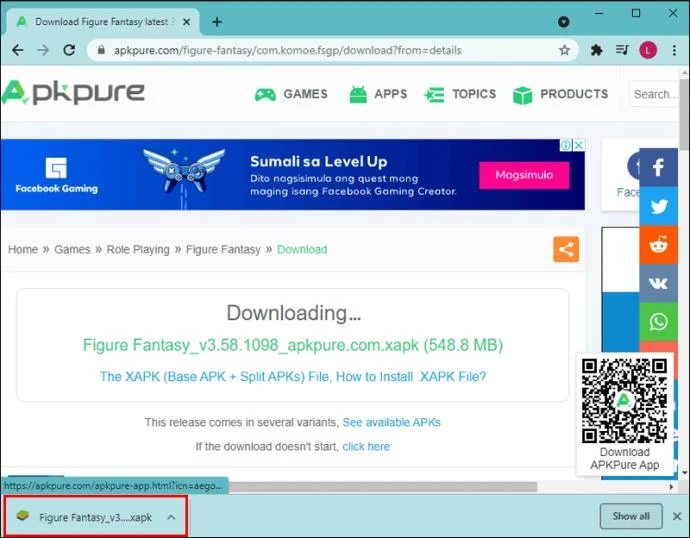
Task: Open the Chrome extensions puzzle icon
Action: click(597, 50)
